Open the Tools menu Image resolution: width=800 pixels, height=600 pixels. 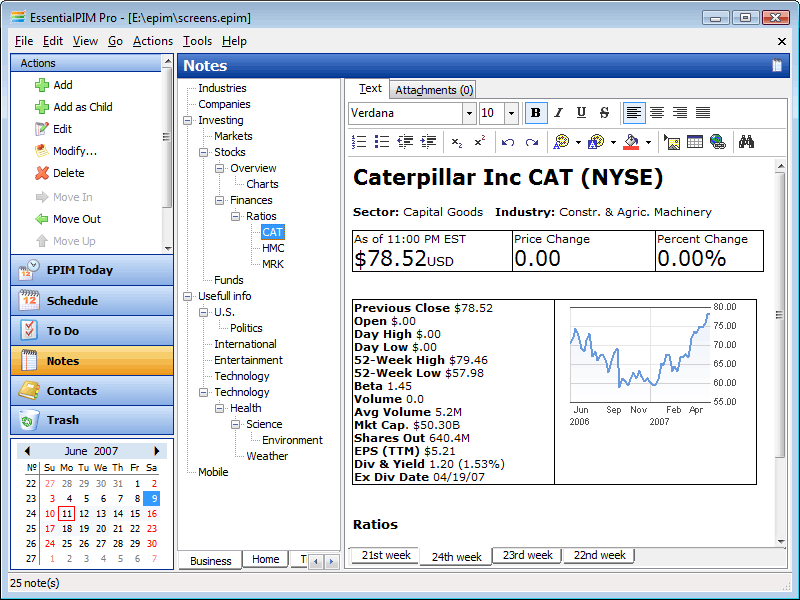(197, 41)
